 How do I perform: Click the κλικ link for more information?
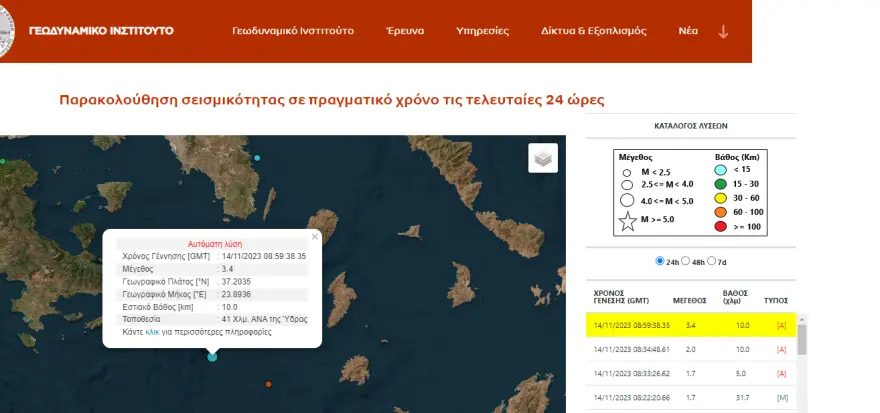tap(152, 330)
